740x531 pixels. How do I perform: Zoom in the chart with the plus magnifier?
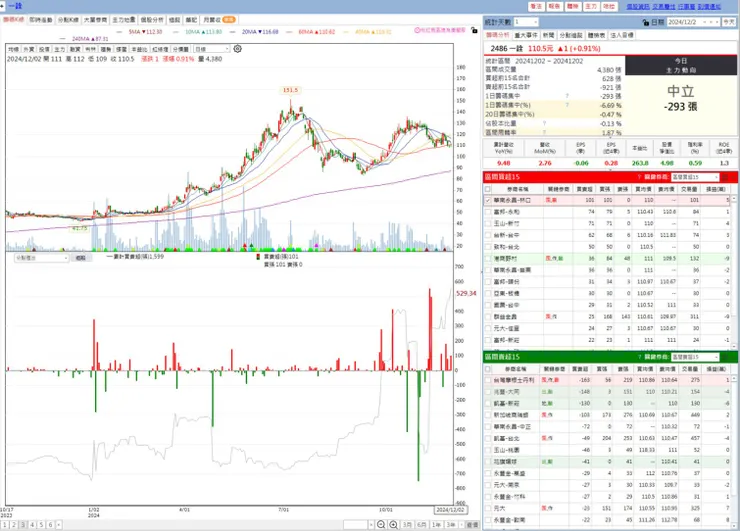393,524
